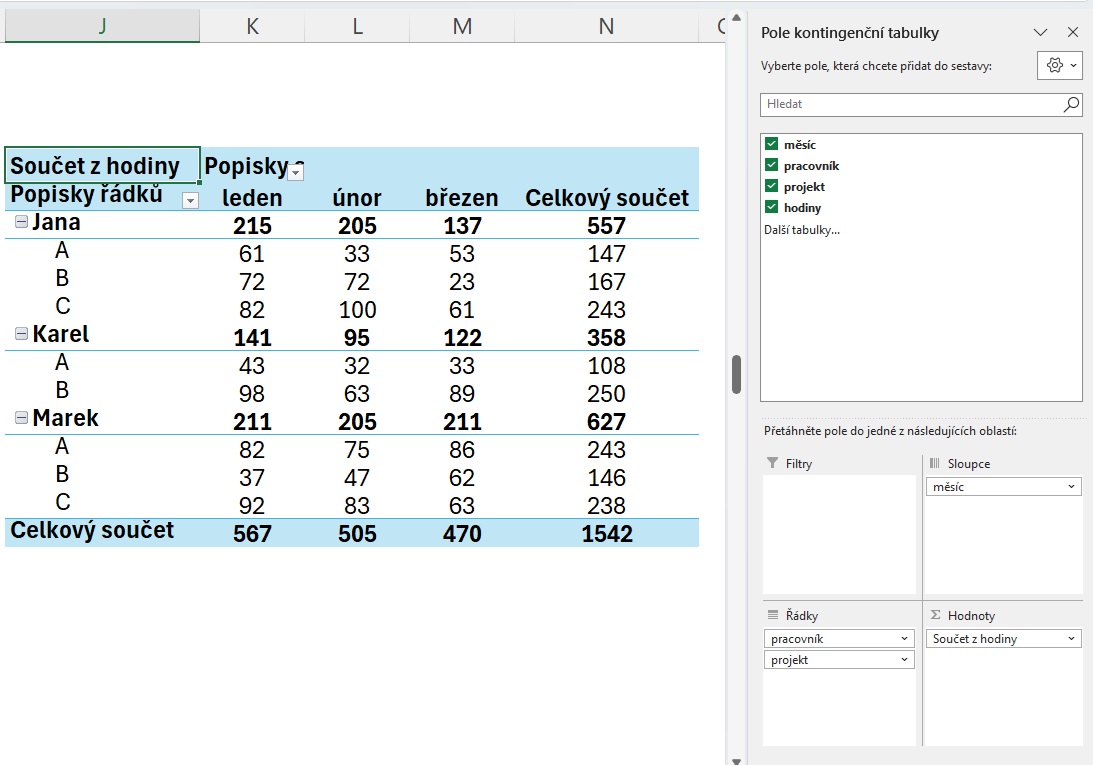
Task: Open the měsíc dropdown in Sloupce area
Action: 1072,487
